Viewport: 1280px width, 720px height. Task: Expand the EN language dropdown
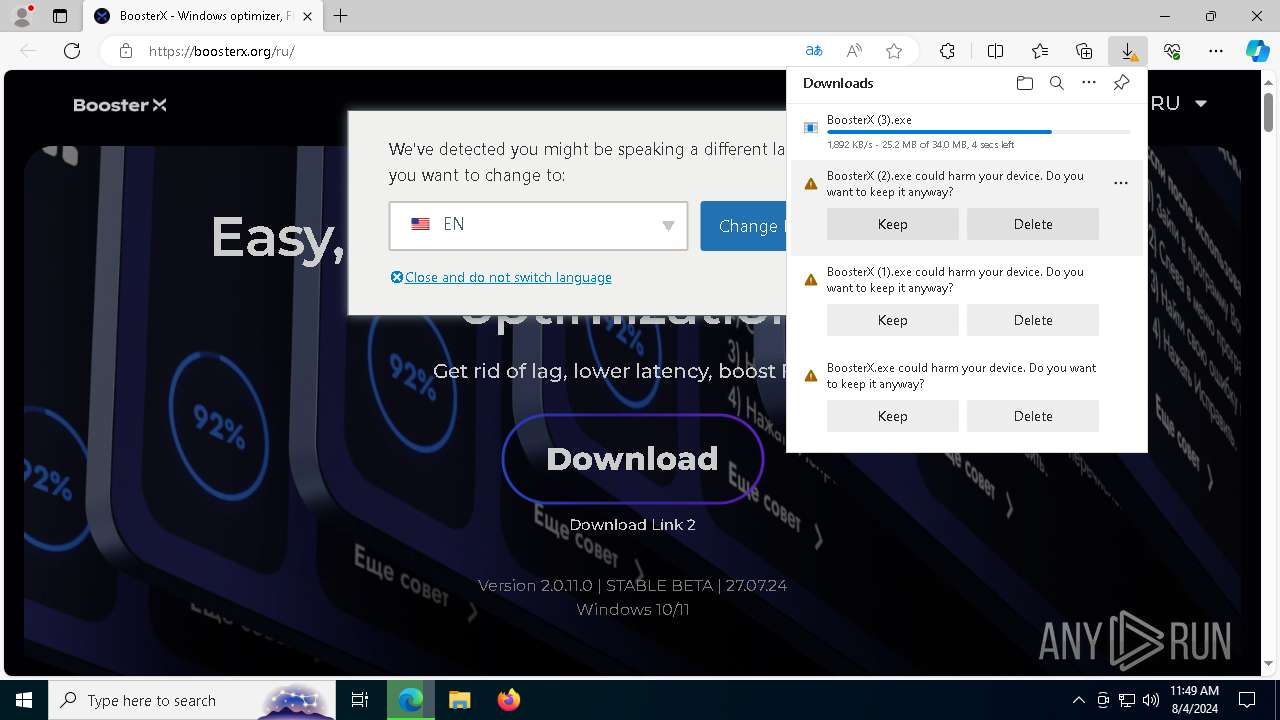538,225
